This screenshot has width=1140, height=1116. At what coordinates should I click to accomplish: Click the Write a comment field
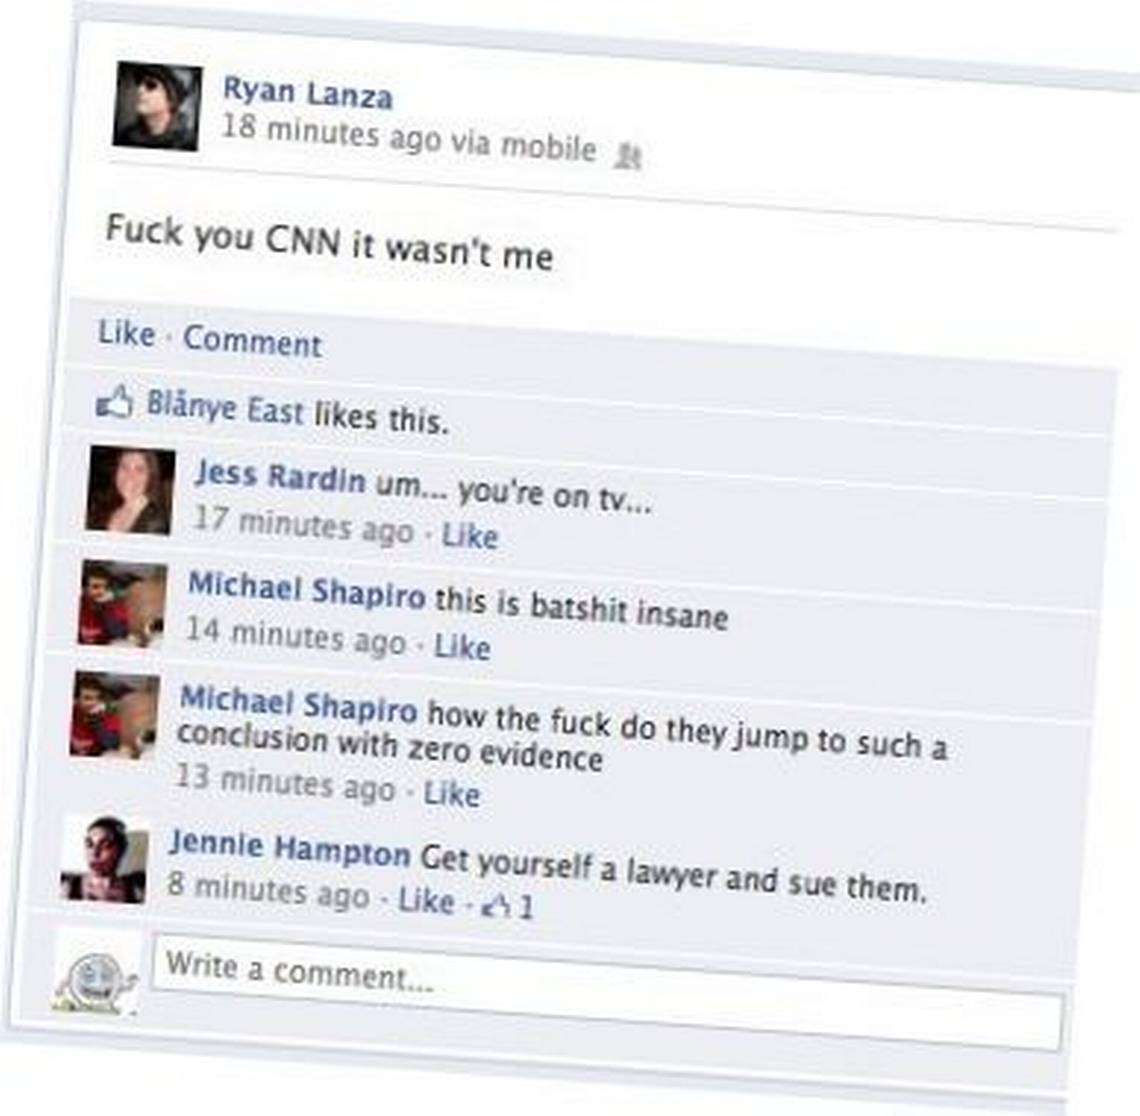(x=609, y=992)
